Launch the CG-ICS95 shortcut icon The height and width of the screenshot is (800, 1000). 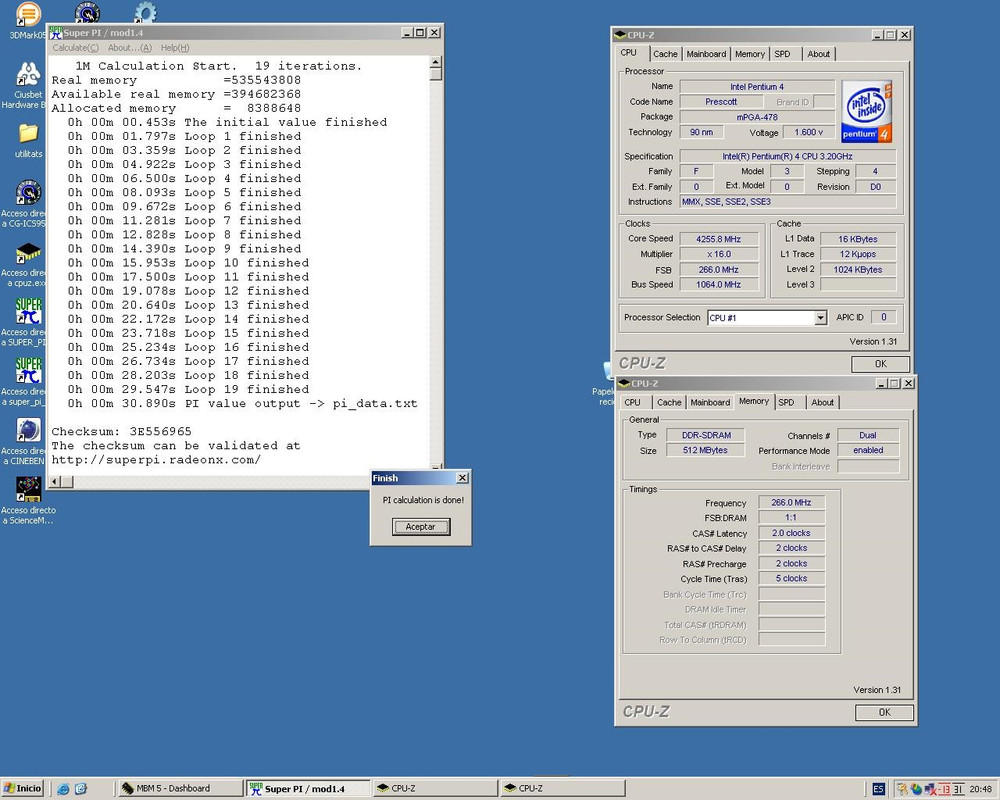(x=28, y=193)
